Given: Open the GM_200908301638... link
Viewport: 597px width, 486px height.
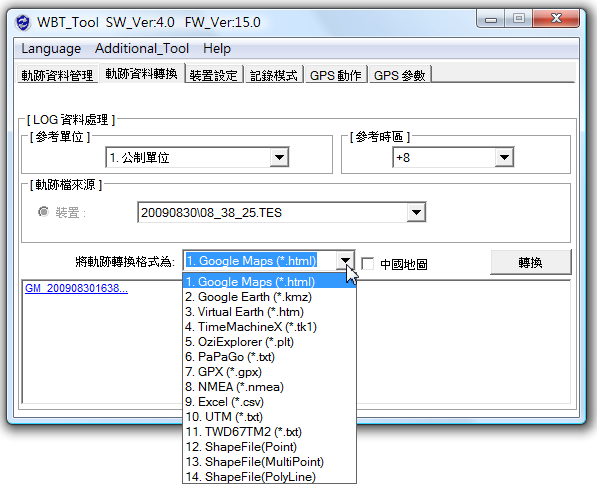Looking at the screenshot, I should click(76, 288).
